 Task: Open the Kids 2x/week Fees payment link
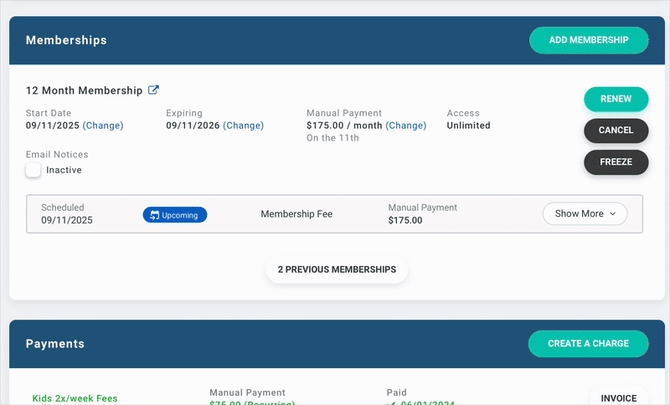tap(74, 399)
